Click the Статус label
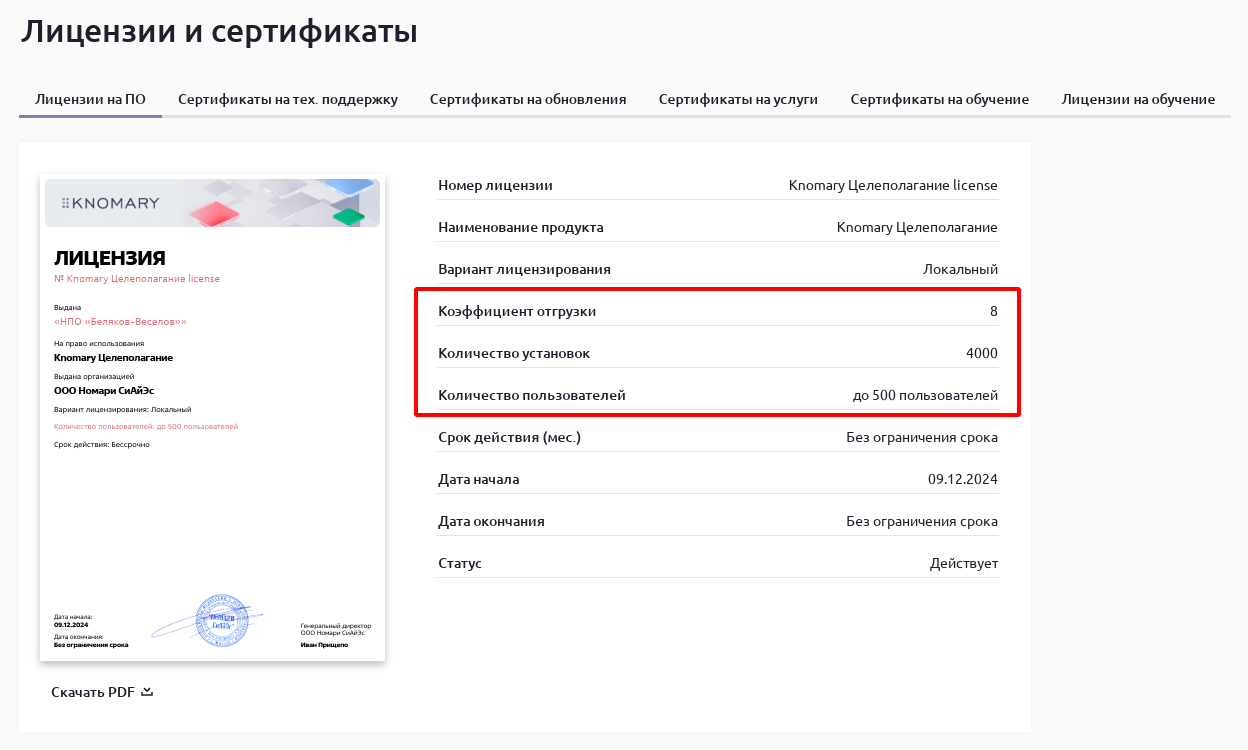1248x750 pixels. point(460,563)
